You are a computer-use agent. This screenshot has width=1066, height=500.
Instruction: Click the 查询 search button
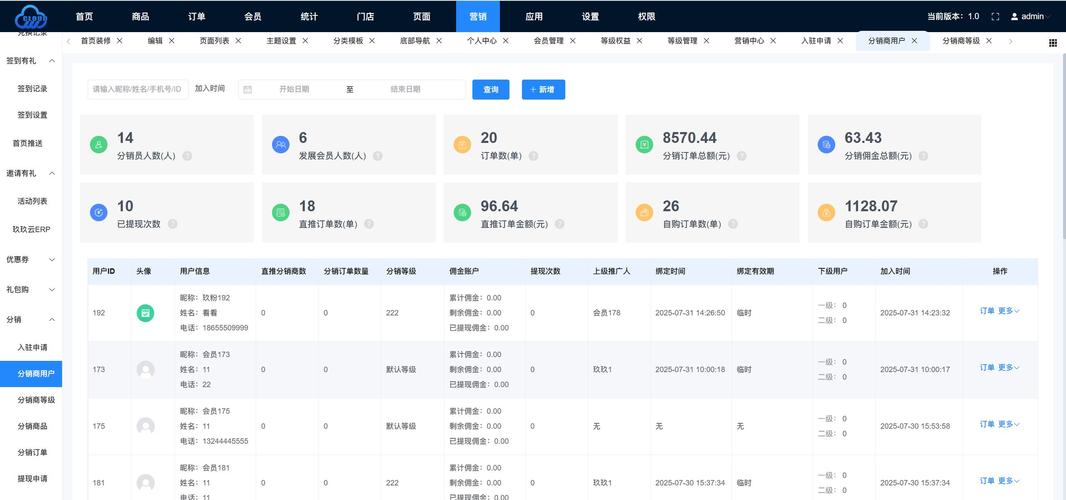point(491,89)
